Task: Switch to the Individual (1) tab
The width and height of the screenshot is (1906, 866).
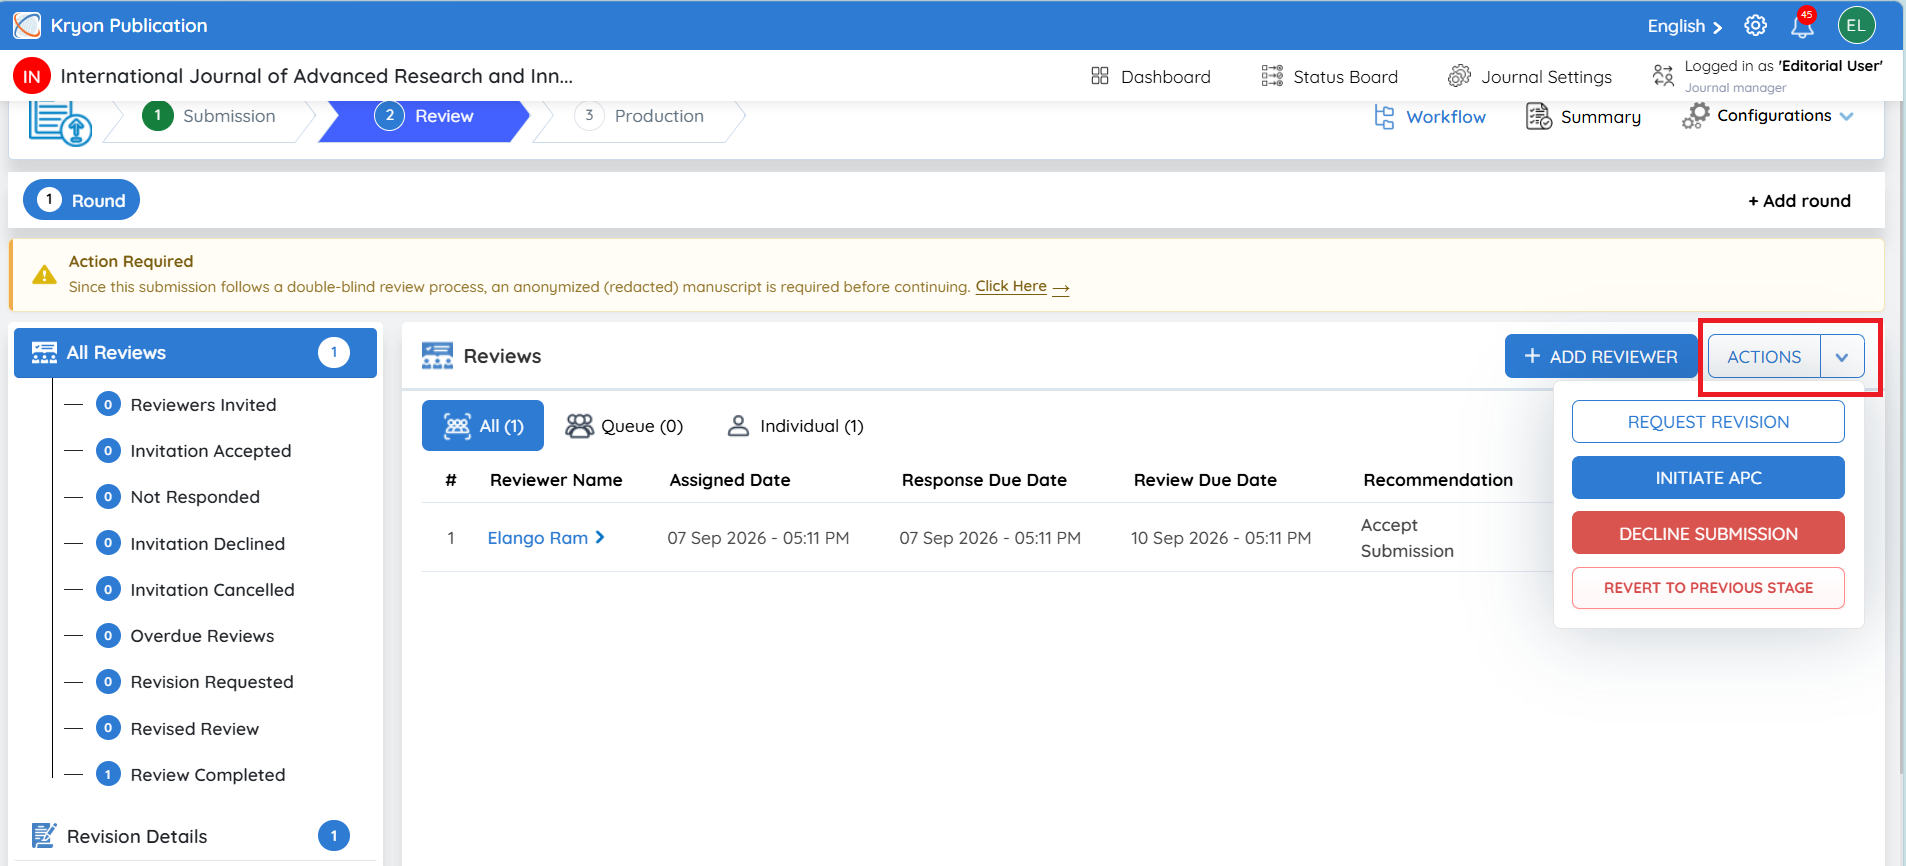Action: pyautogui.click(x=795, y=426)
